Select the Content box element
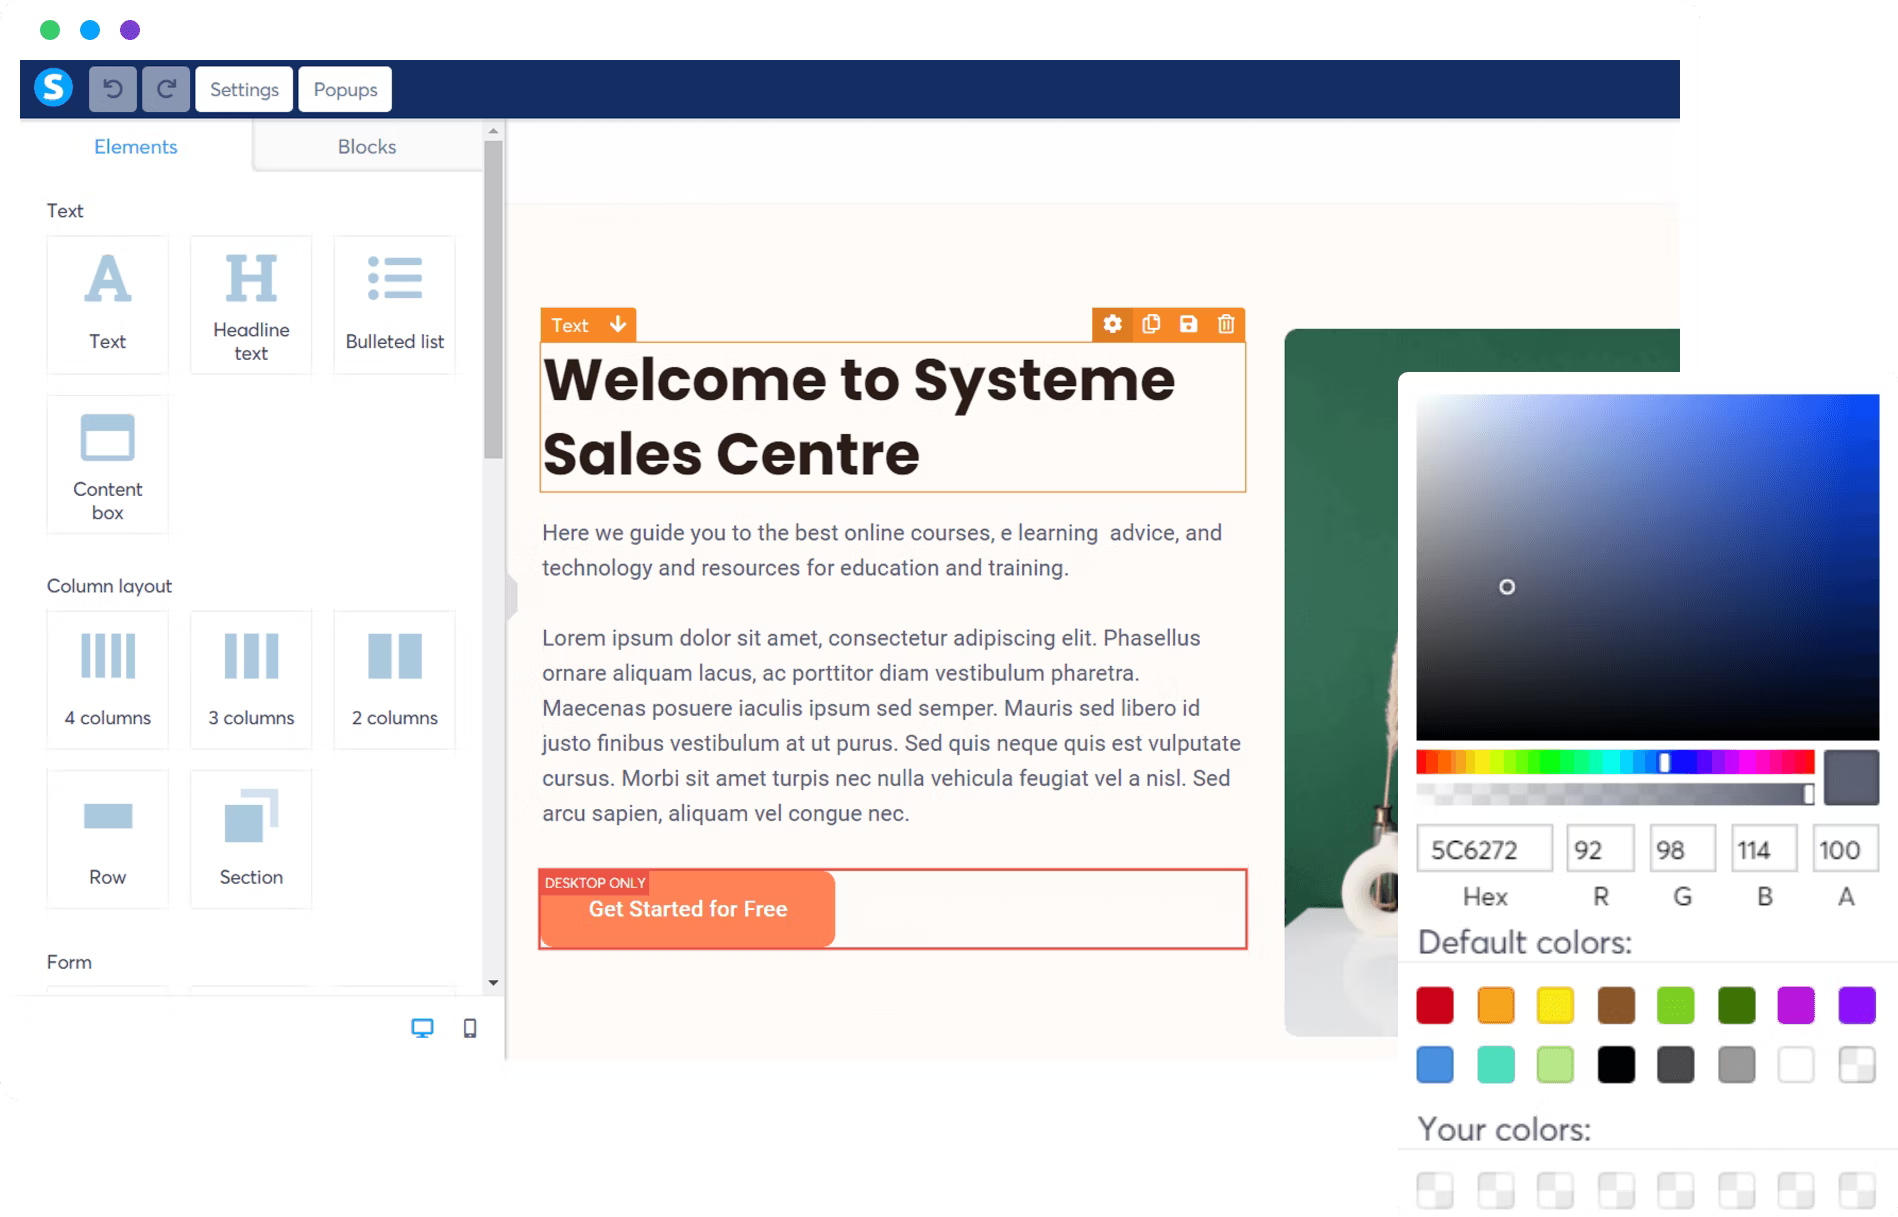 [x=108, y=465]
